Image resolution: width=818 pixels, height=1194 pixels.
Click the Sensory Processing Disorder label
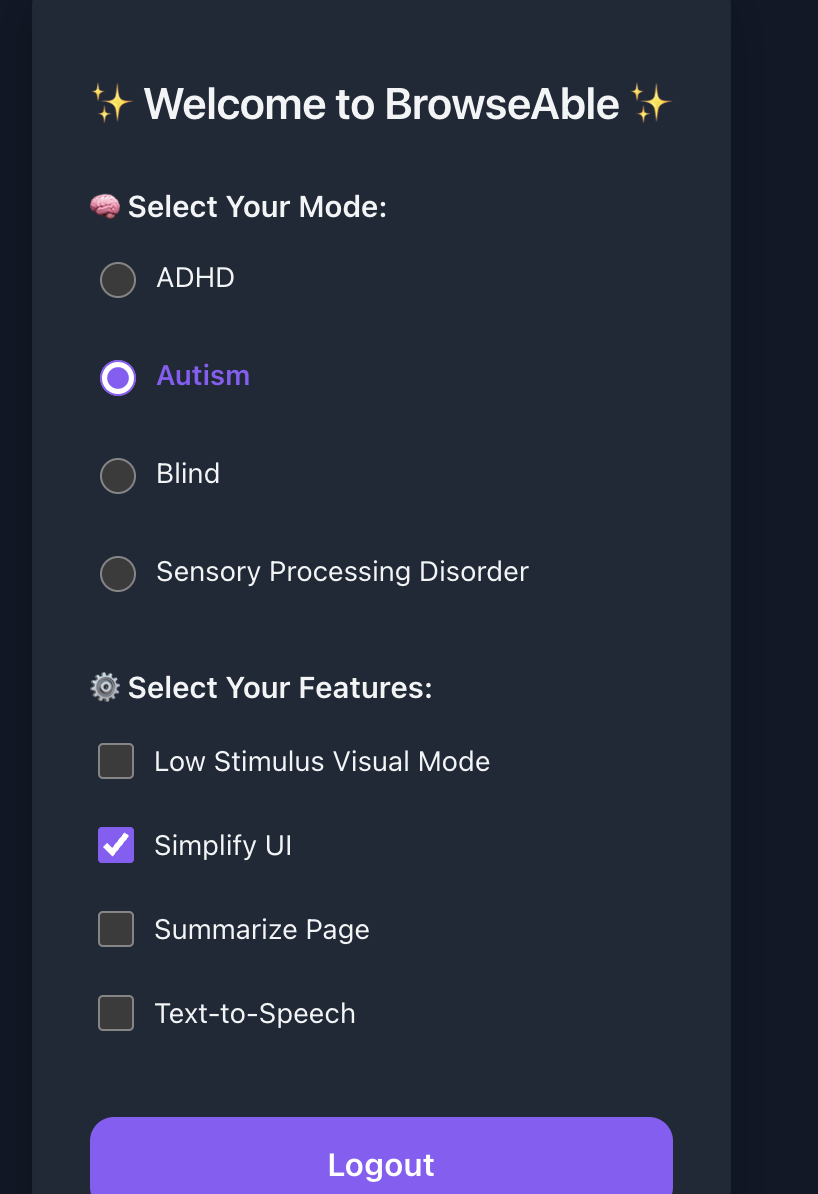[x=342, y=572]
